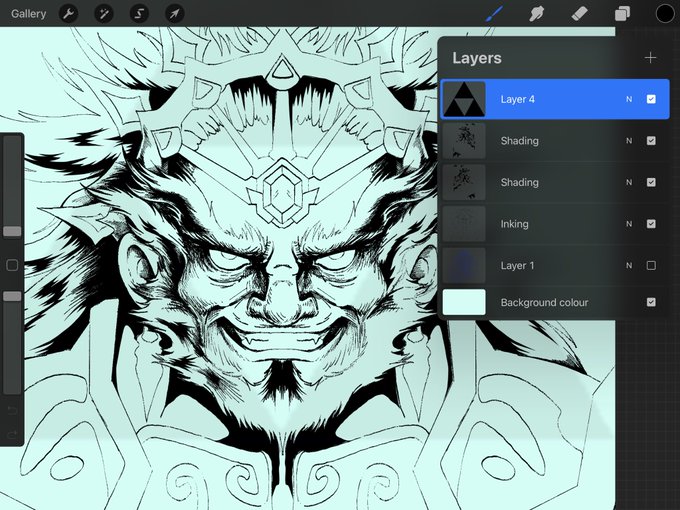Image resolution: width=680 pixels, height=510 pixels.
Task: Tap the sidebar modify square button
Action: pyautogui.click(x=12, y=265)
